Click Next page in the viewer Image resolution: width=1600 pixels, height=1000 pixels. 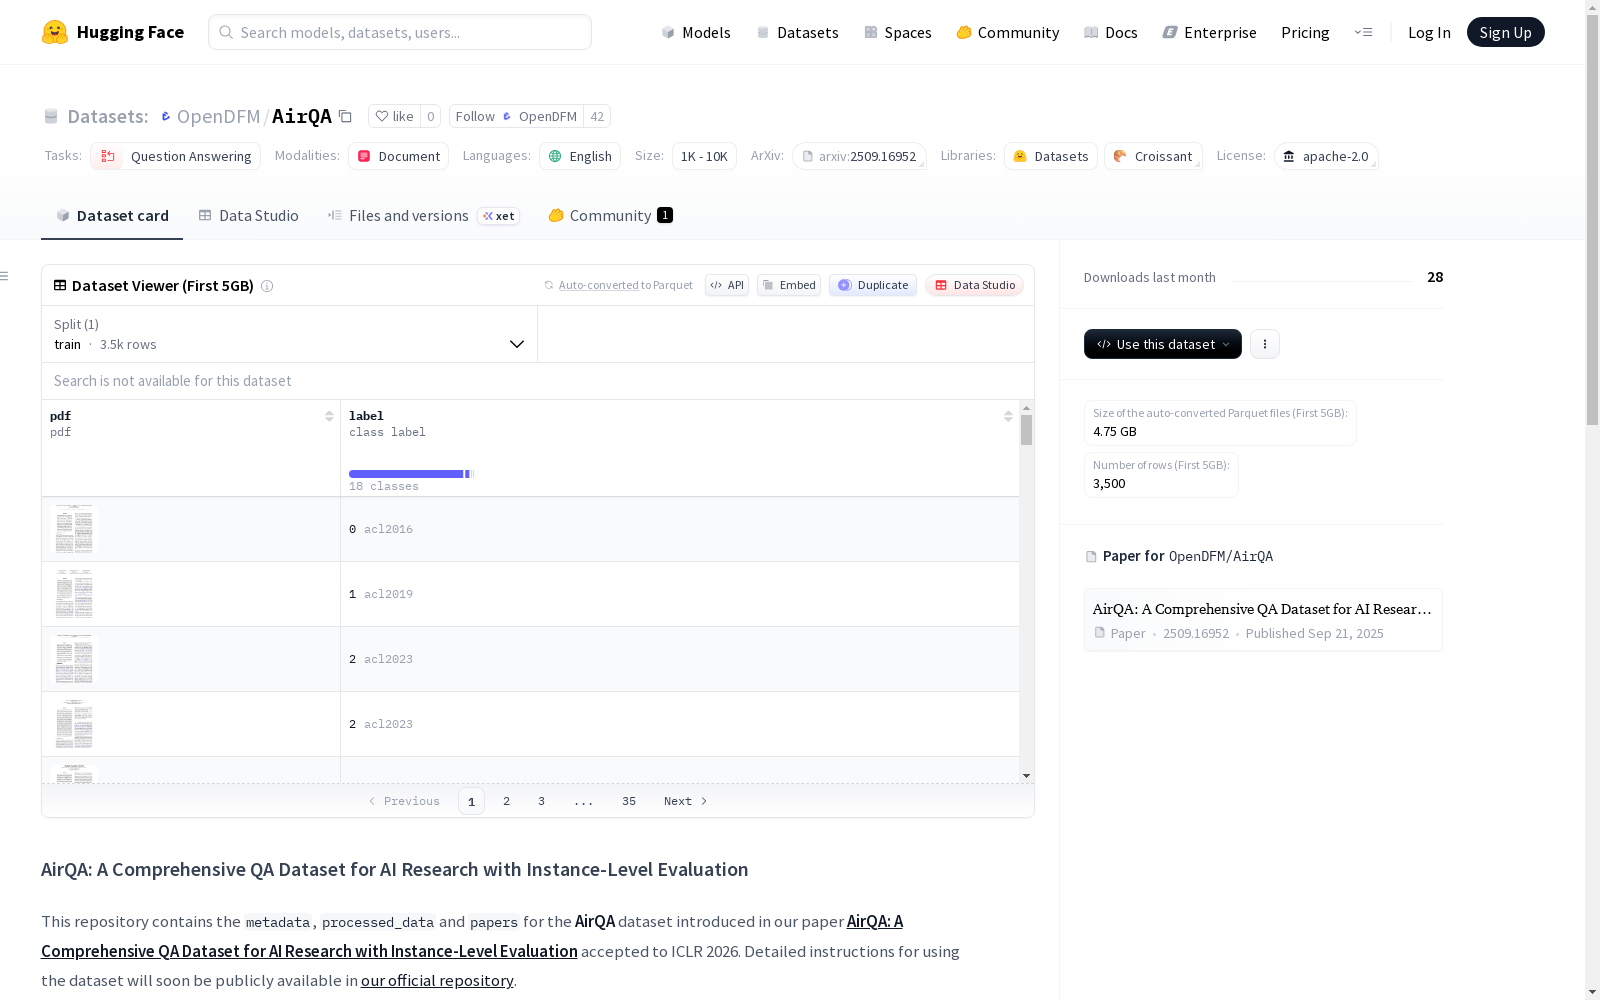(686, 801)
